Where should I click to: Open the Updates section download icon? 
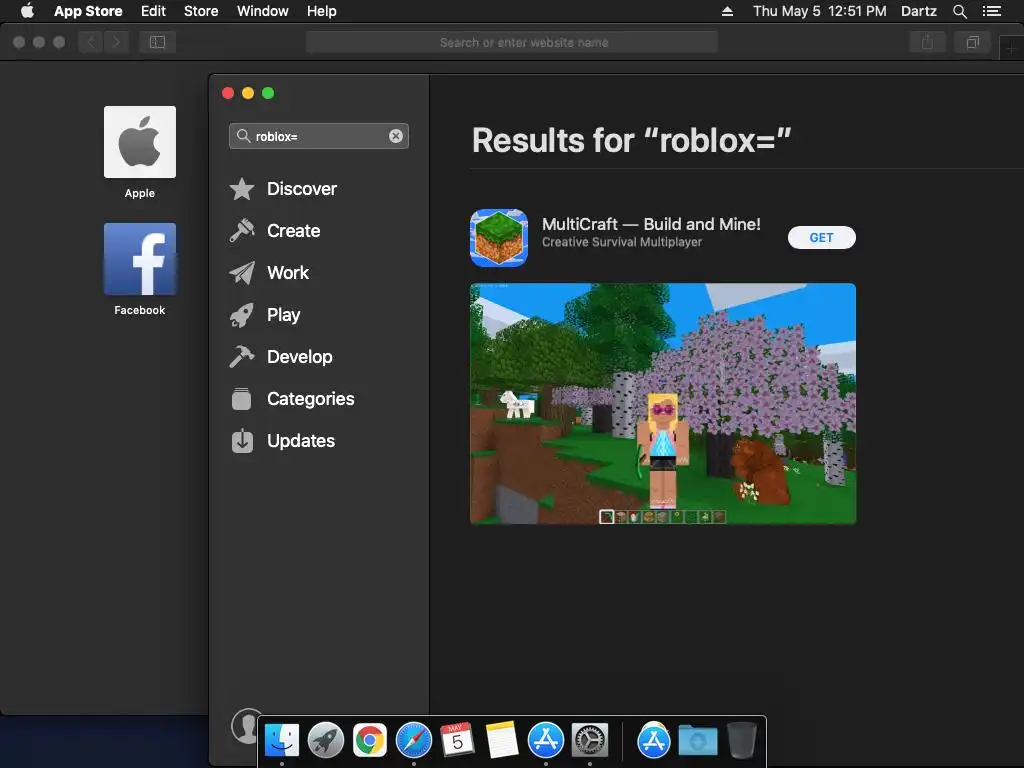pyautogui.click(x=242, y=441)
